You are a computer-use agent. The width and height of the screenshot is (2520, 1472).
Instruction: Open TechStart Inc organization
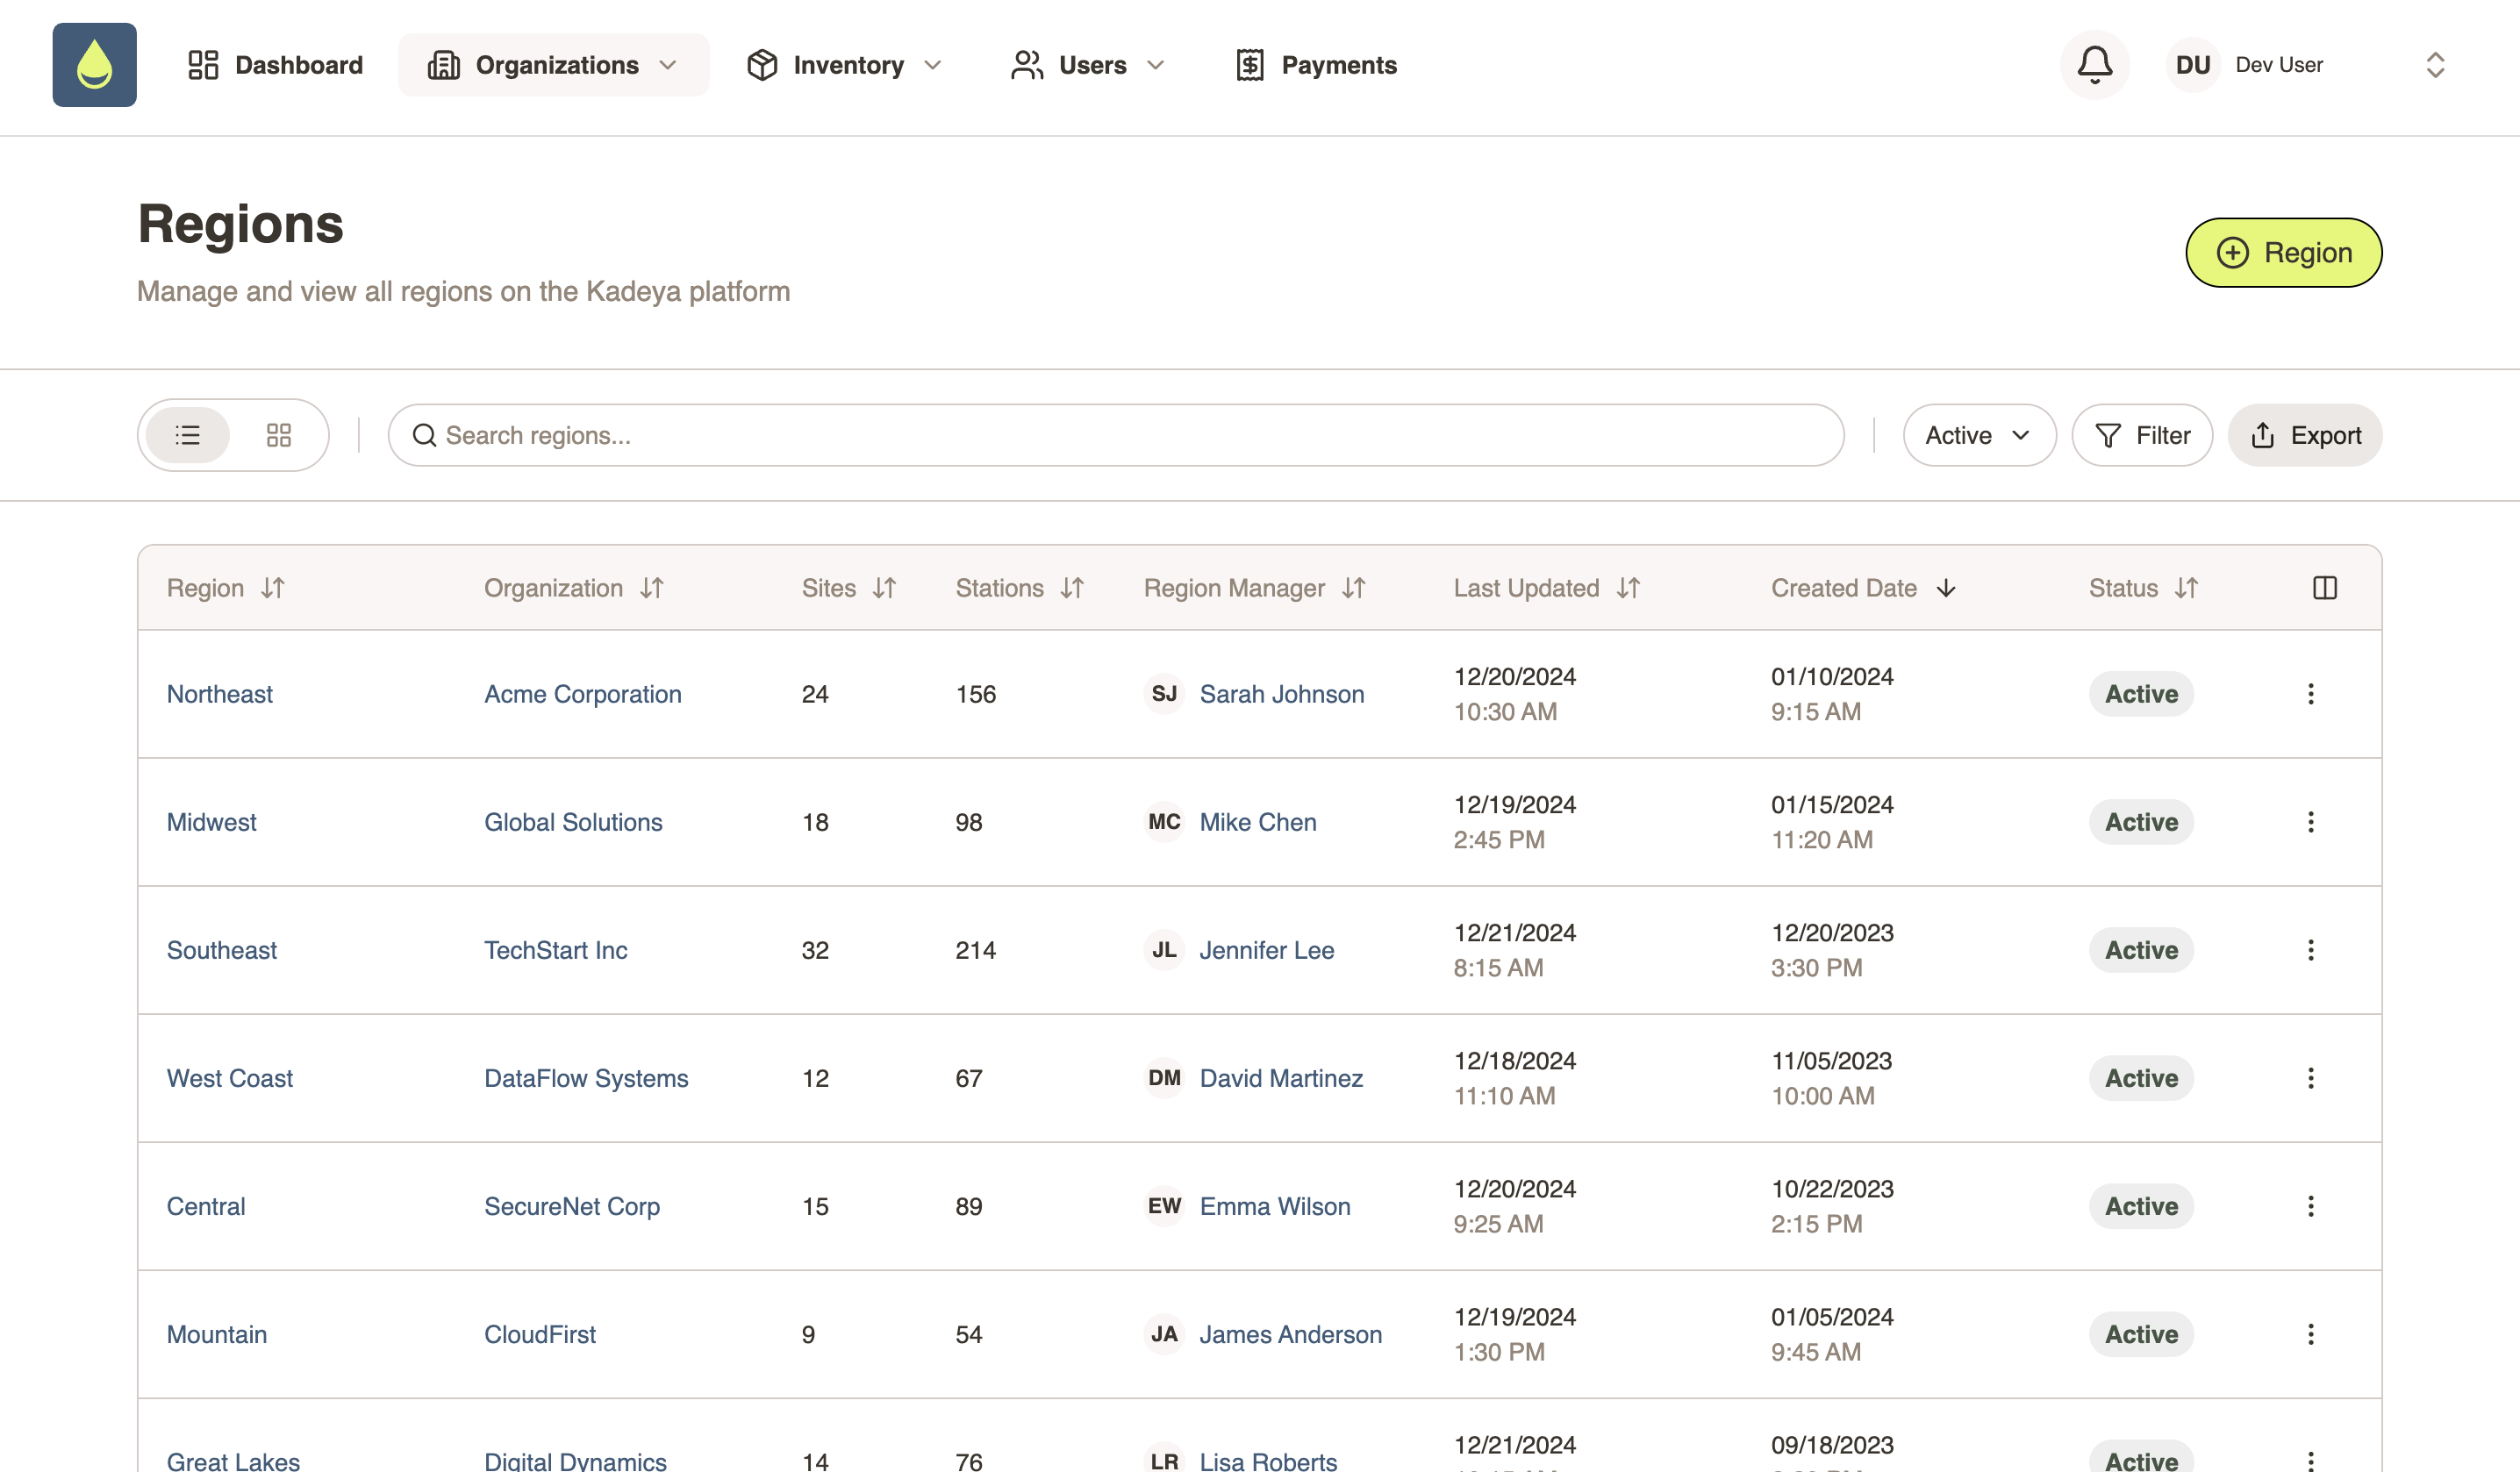point(556,950)
